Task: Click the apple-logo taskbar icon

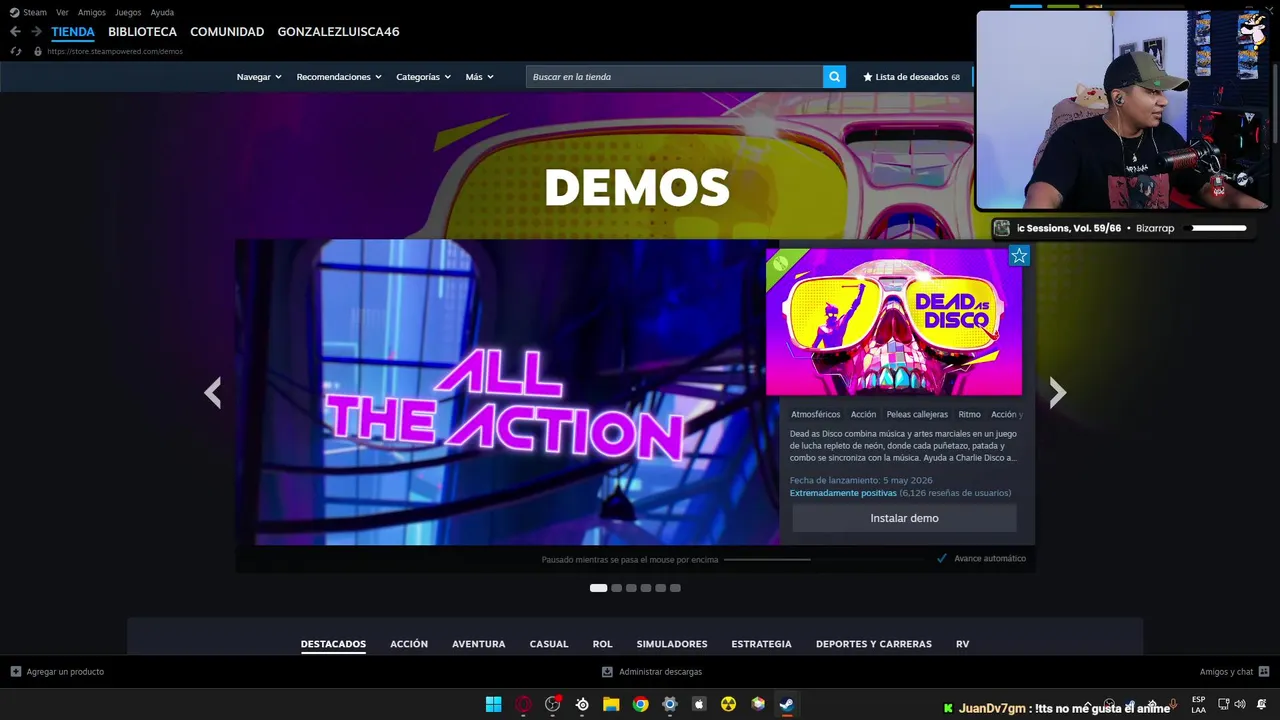Action: [699, 704]
